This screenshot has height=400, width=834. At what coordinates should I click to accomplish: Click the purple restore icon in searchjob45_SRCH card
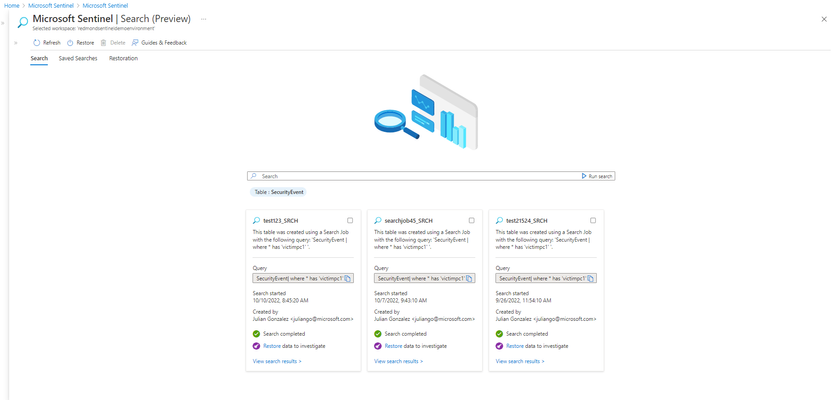coord(378,346)
